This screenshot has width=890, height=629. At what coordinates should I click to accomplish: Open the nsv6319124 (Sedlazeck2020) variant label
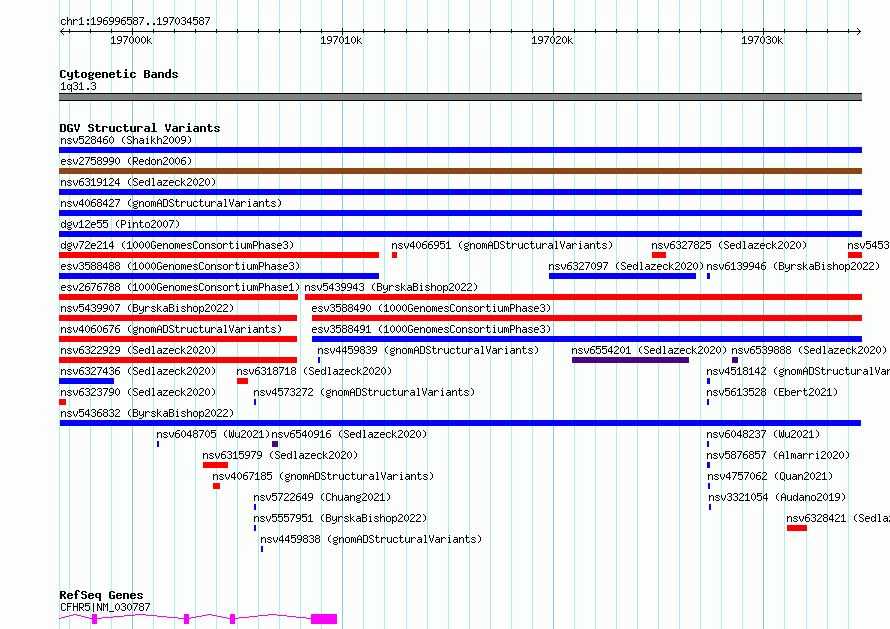(x=138, y=182)
